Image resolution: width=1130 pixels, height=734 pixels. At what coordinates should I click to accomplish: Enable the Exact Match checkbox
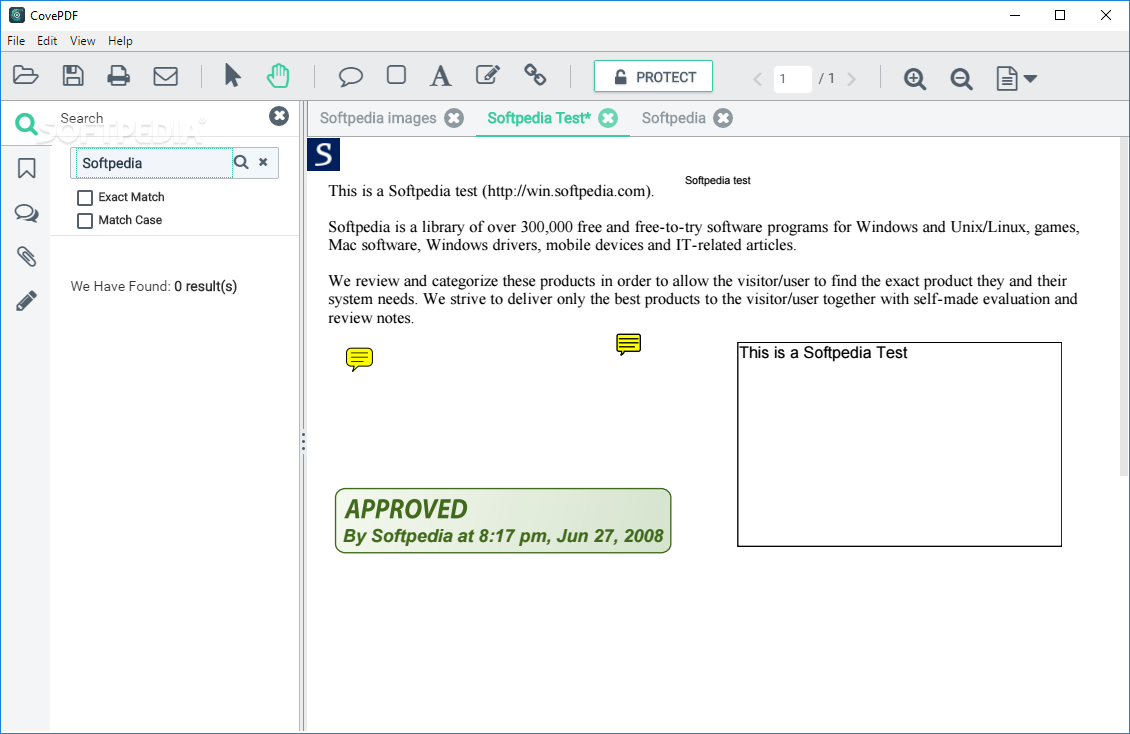point(85,197)
